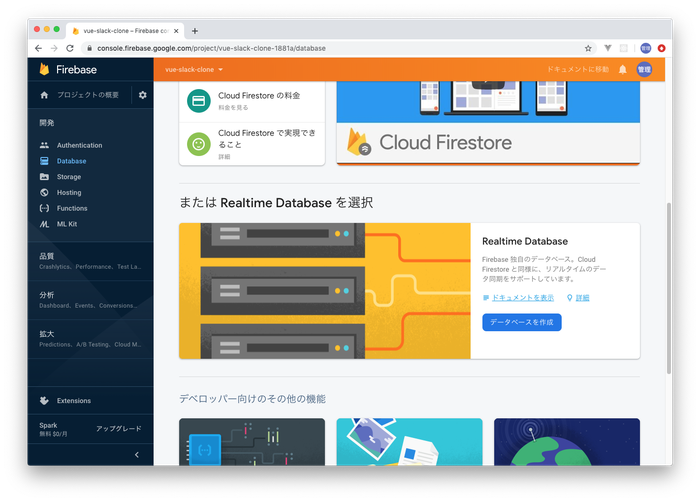The width and height of the screenshot is (700, 502).
Task: Open ドキュメントを表示 link
Action: (x=522, y=298)
